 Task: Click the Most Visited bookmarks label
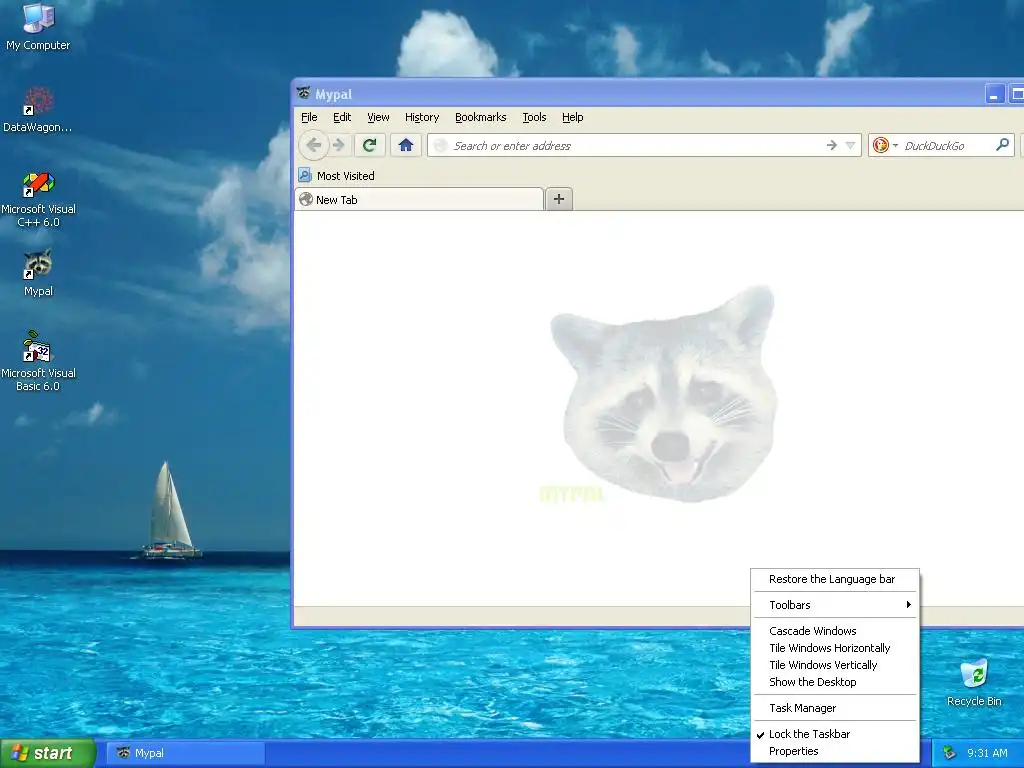coord(345,176)
